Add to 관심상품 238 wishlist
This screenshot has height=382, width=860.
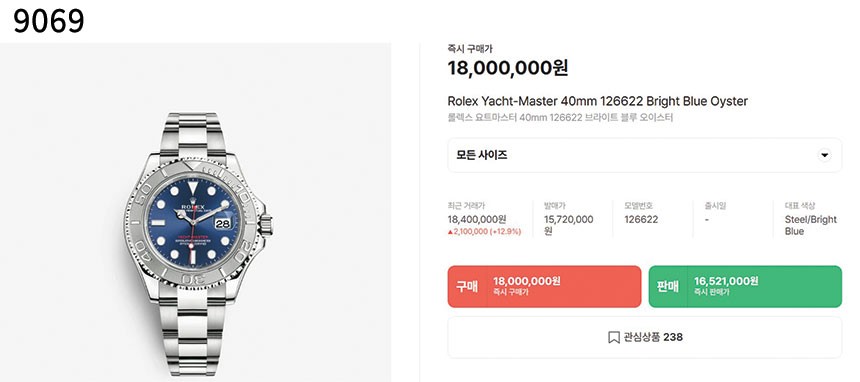tap(644, 337)
